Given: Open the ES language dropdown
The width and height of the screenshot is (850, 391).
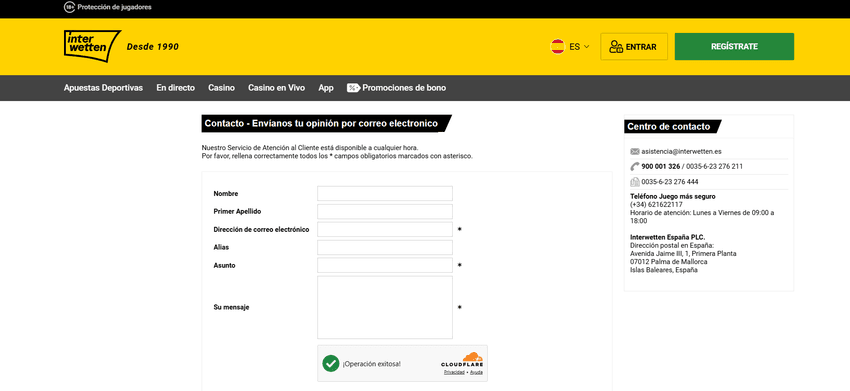Looking at the screenshot, I should click(x=579, y=47).
